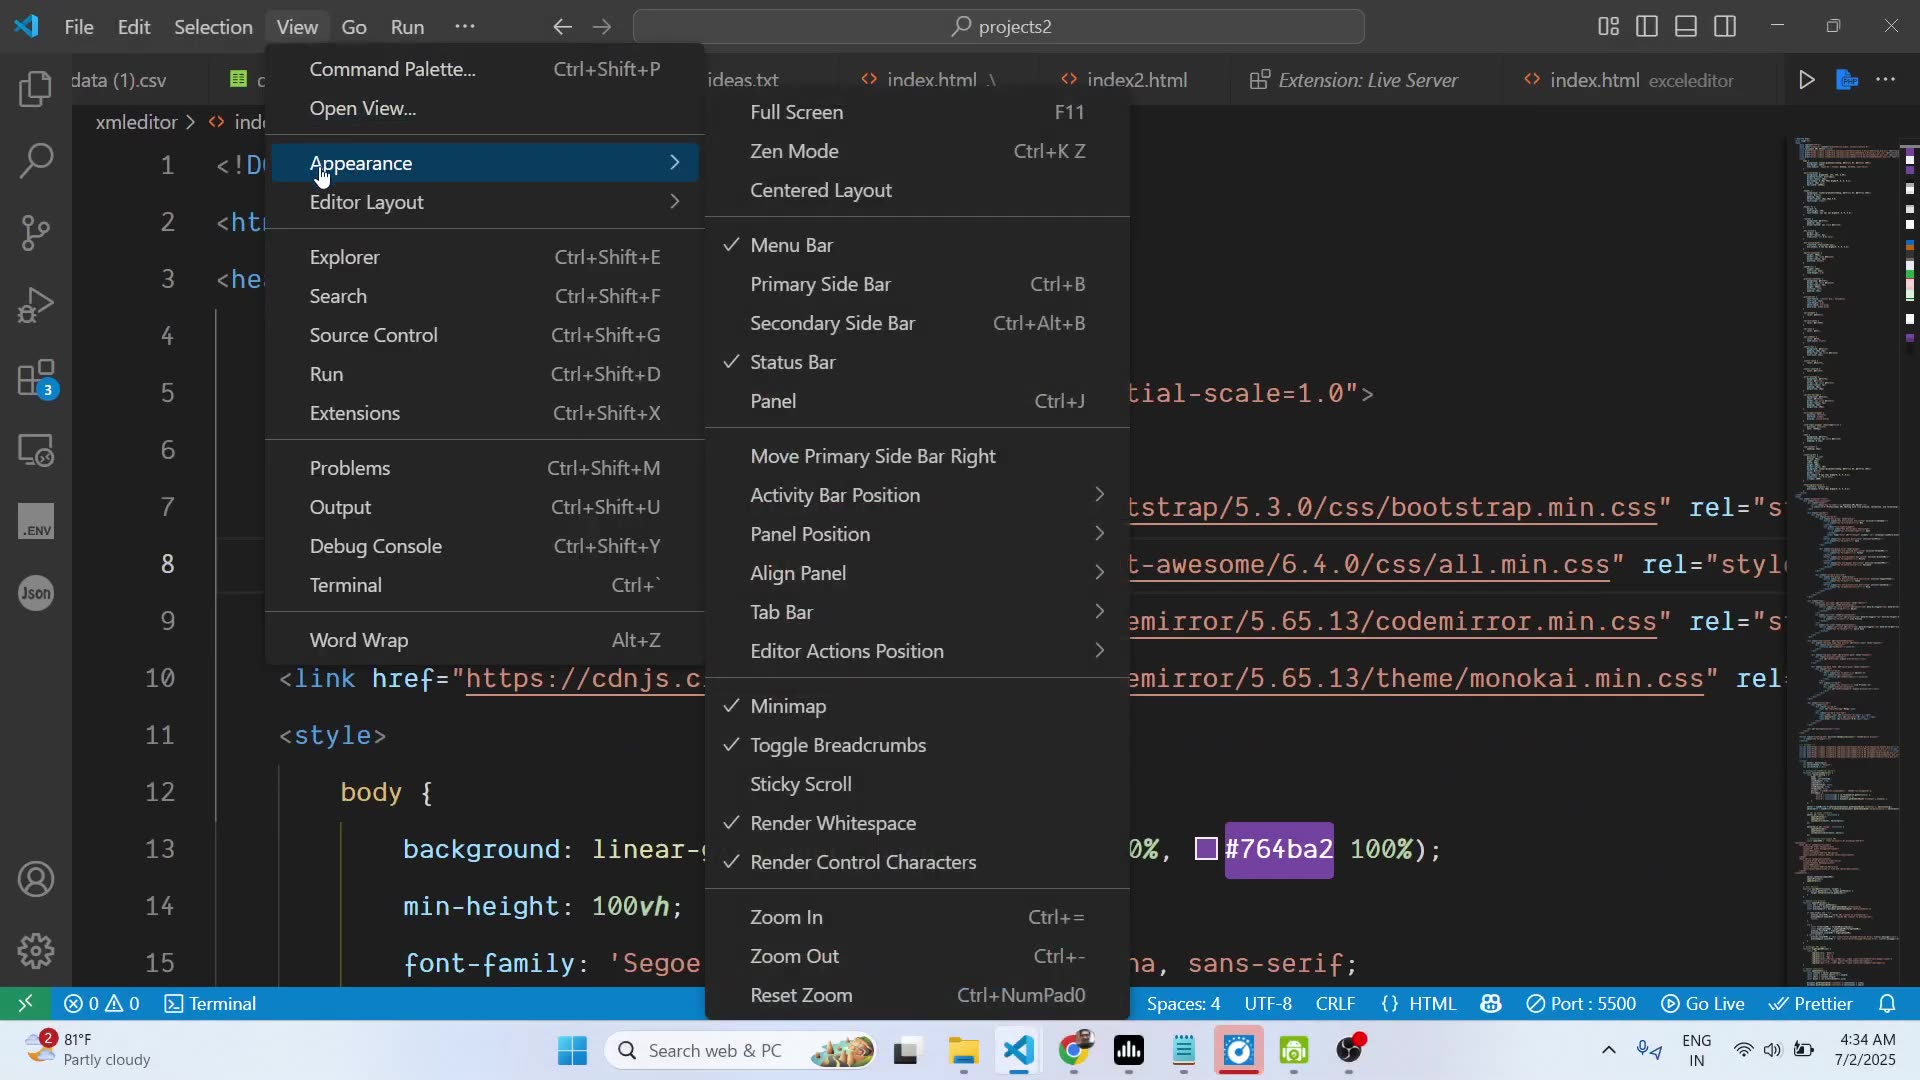Click the Json activity bar icon
Viewport: 1920px width, 1080px height.
[x=36, y=594]
